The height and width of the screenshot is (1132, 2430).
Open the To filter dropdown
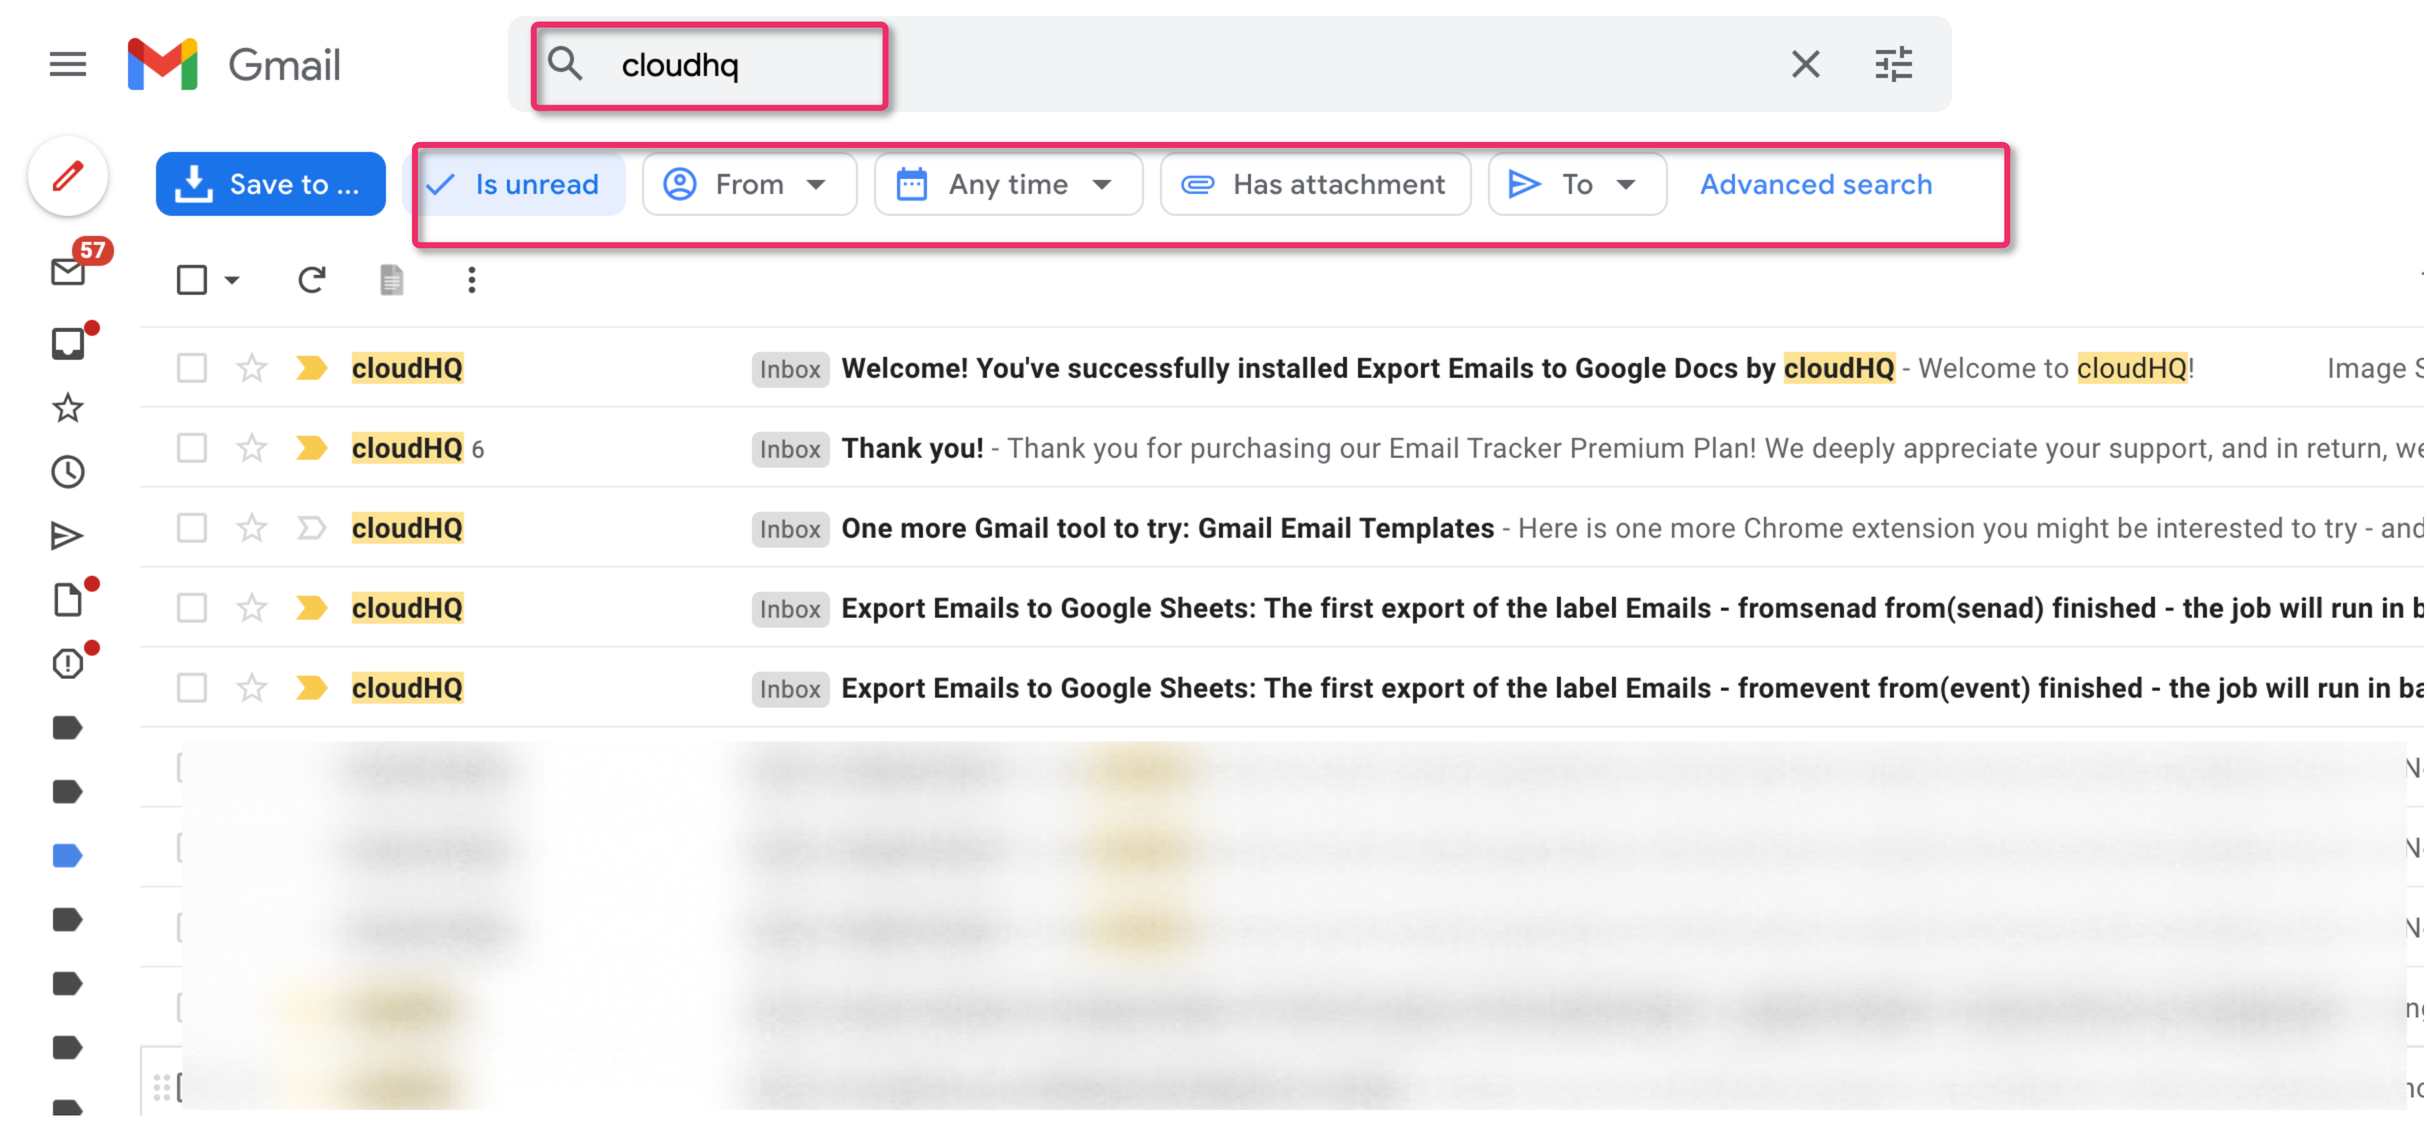tap(1577, 184)
